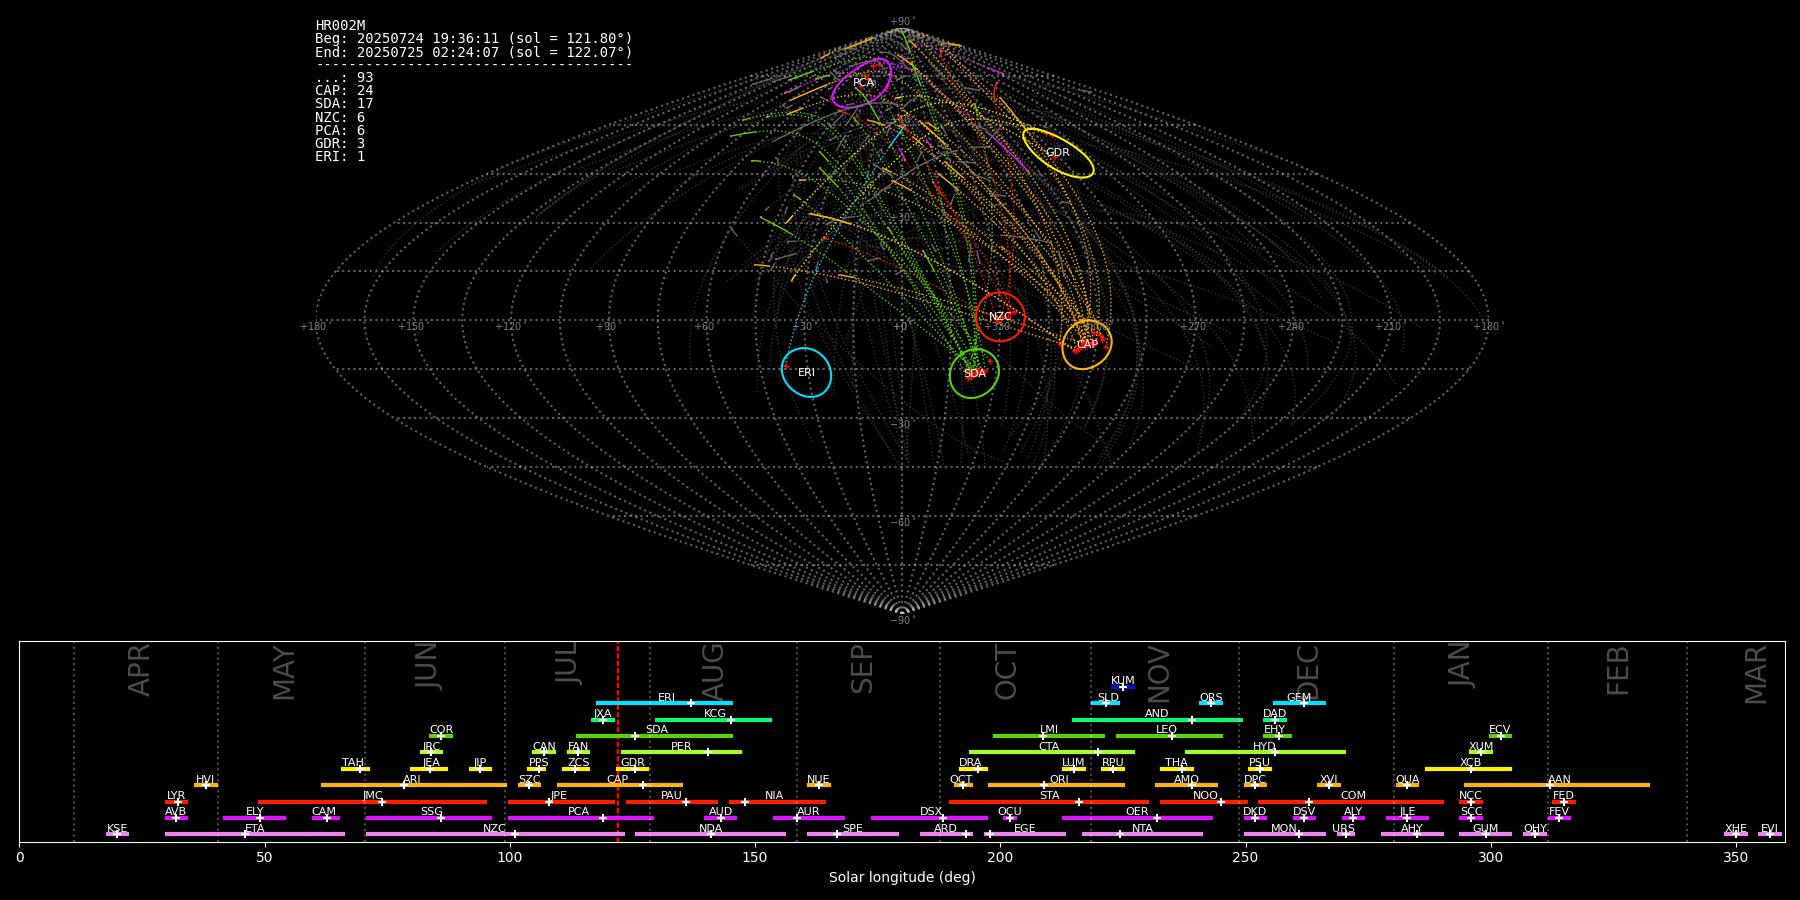Click the 'CAP: 24' count in legend
The width and height of the screenshot is (1800, 900).
pos(344,91)
